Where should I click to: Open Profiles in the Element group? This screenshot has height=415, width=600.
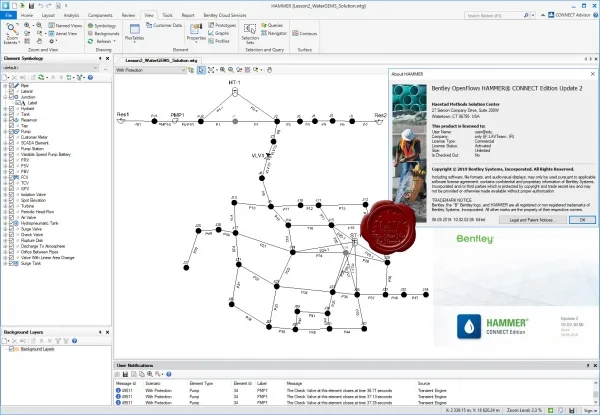pyautogui.click(x=219, y=41)
